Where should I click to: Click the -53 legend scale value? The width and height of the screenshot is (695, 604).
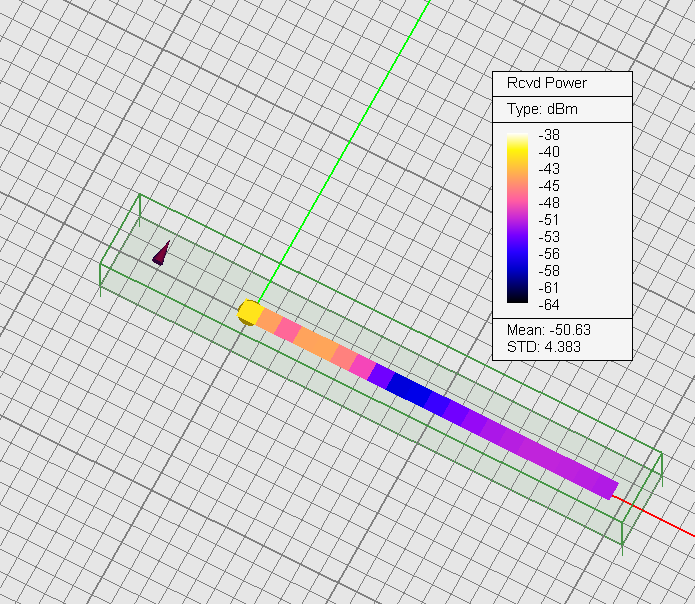click(549, 237)
